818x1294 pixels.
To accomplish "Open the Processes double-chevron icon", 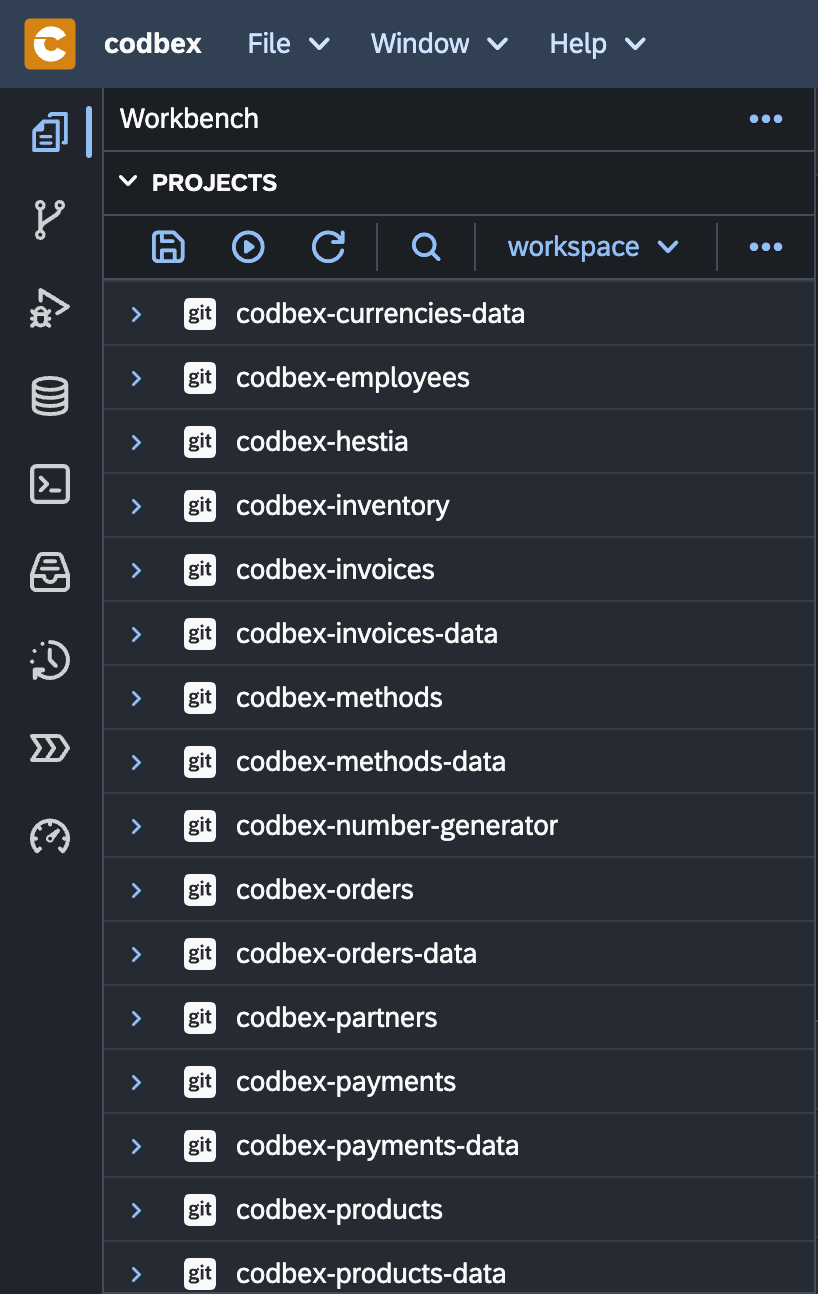I will tap(50, 748).
